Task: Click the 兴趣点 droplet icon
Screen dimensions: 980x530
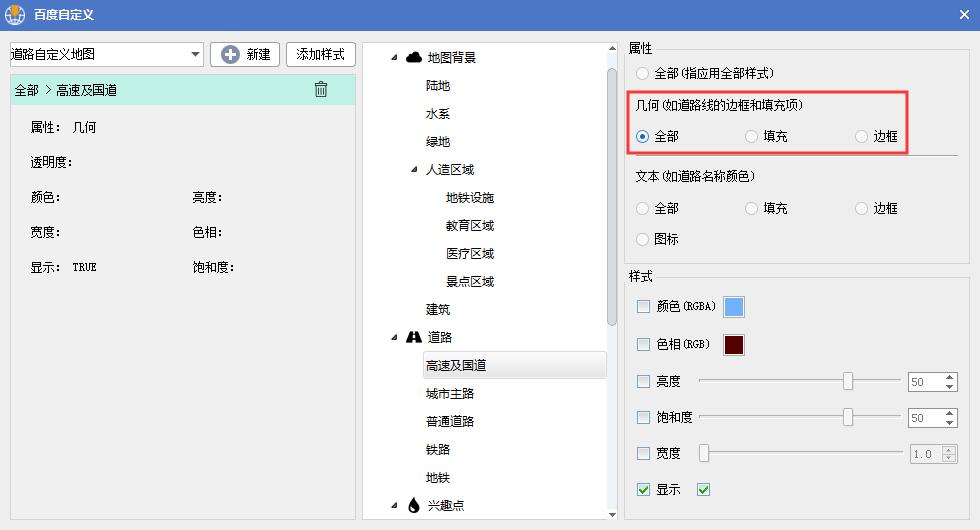Action: click(x=414, y=505)
